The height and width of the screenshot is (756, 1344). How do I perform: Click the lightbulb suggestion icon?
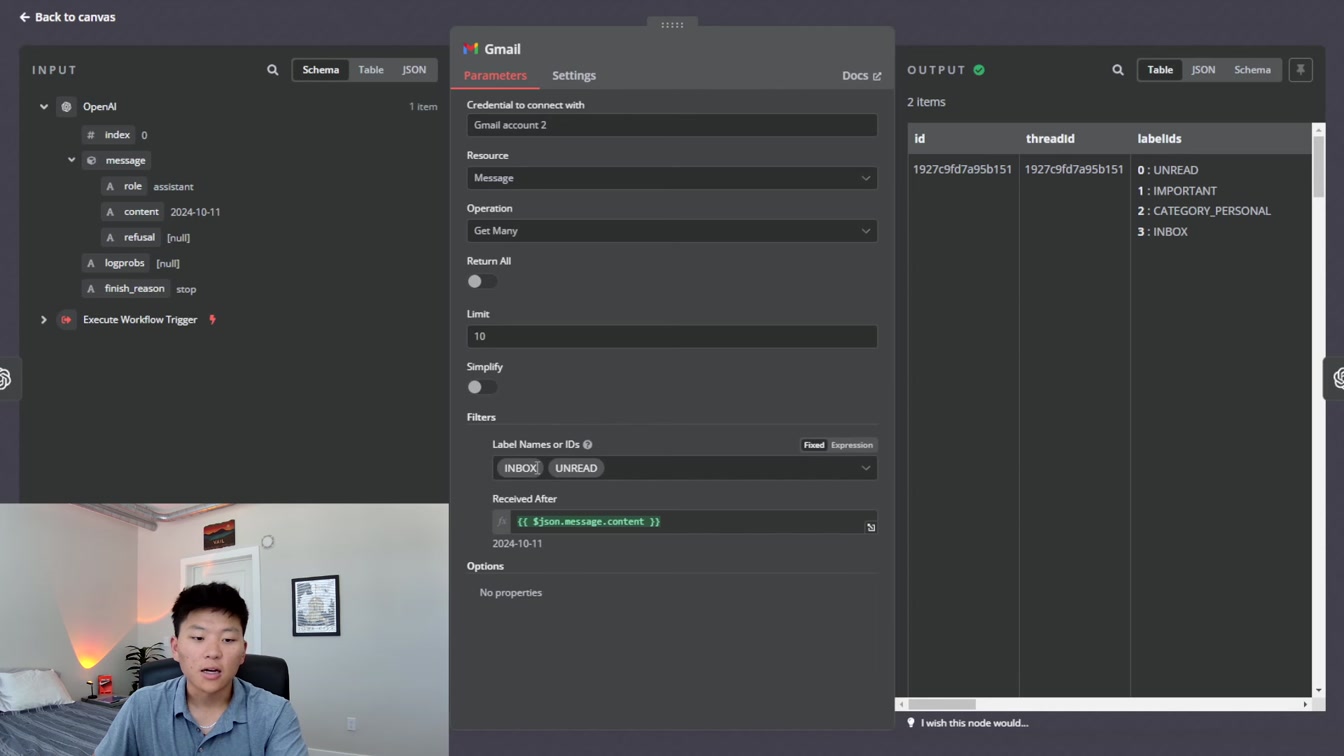[x=911, y=723]
